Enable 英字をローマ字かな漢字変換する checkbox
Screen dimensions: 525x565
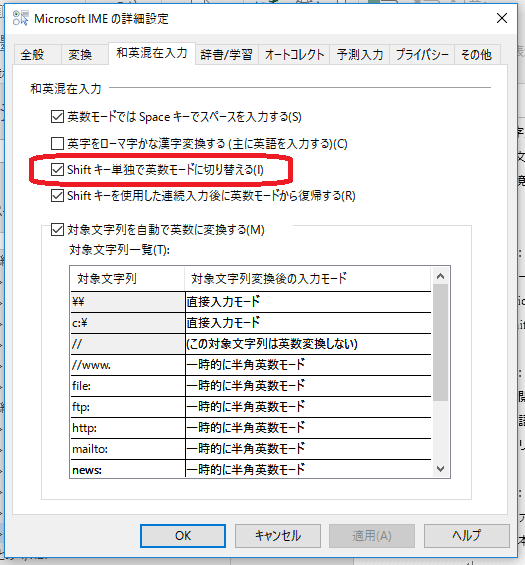[57, 143]
